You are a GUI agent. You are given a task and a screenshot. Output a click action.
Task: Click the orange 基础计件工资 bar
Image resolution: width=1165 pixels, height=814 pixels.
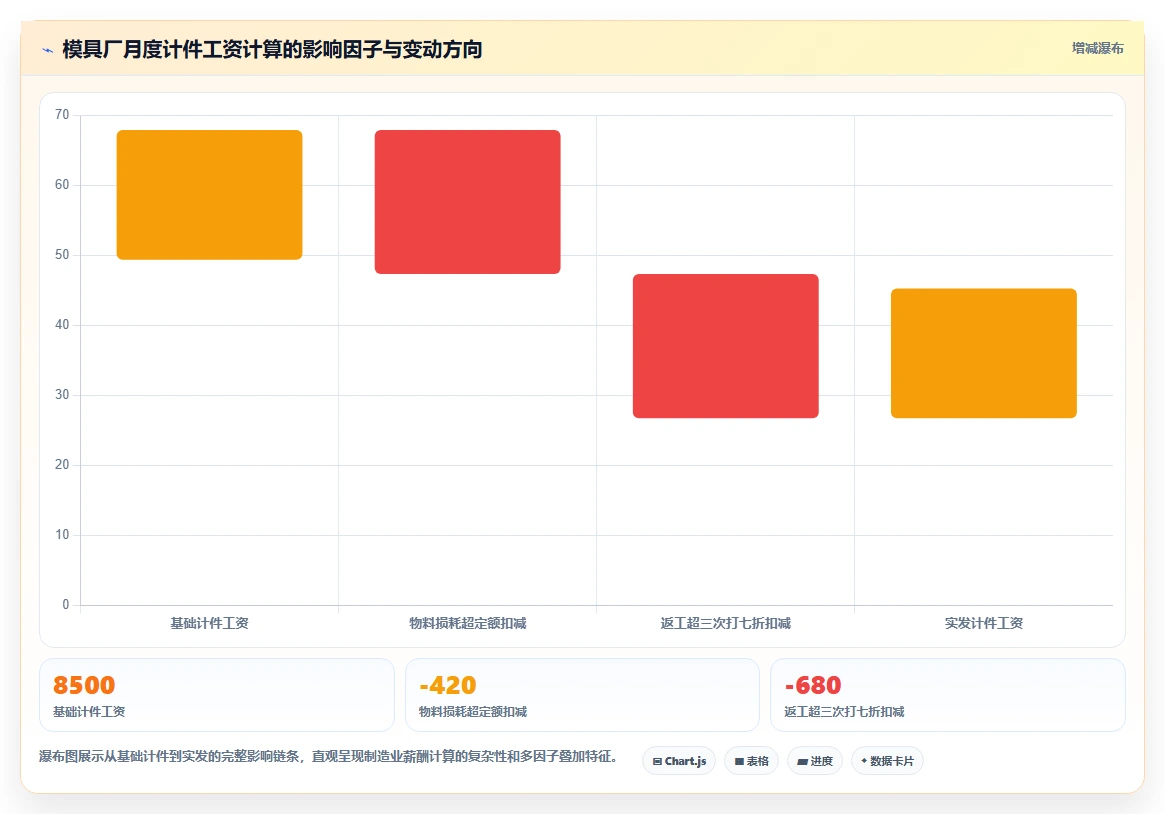[x=210, y=195]
